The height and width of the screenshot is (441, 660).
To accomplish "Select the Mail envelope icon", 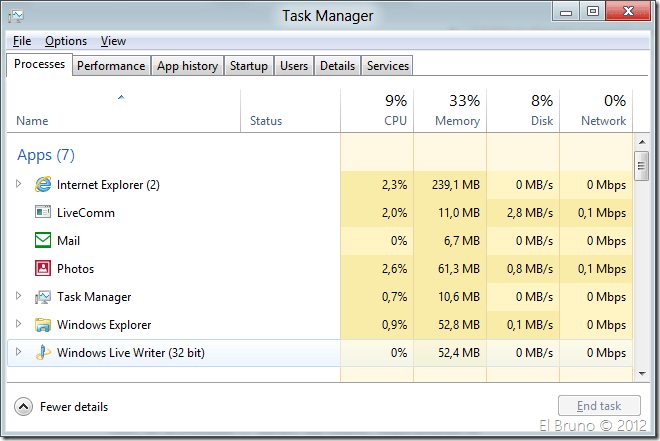I will click(x=43, y=241).
